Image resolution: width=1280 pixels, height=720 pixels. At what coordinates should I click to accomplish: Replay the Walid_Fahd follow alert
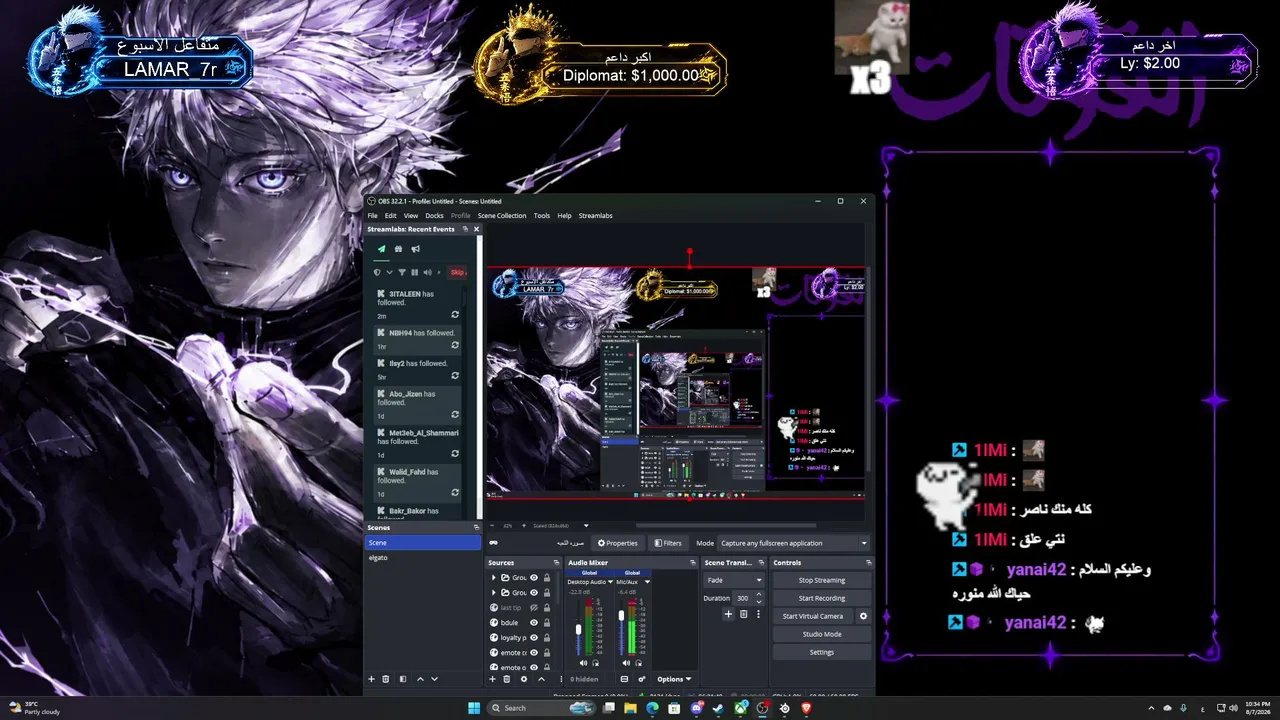455,492
